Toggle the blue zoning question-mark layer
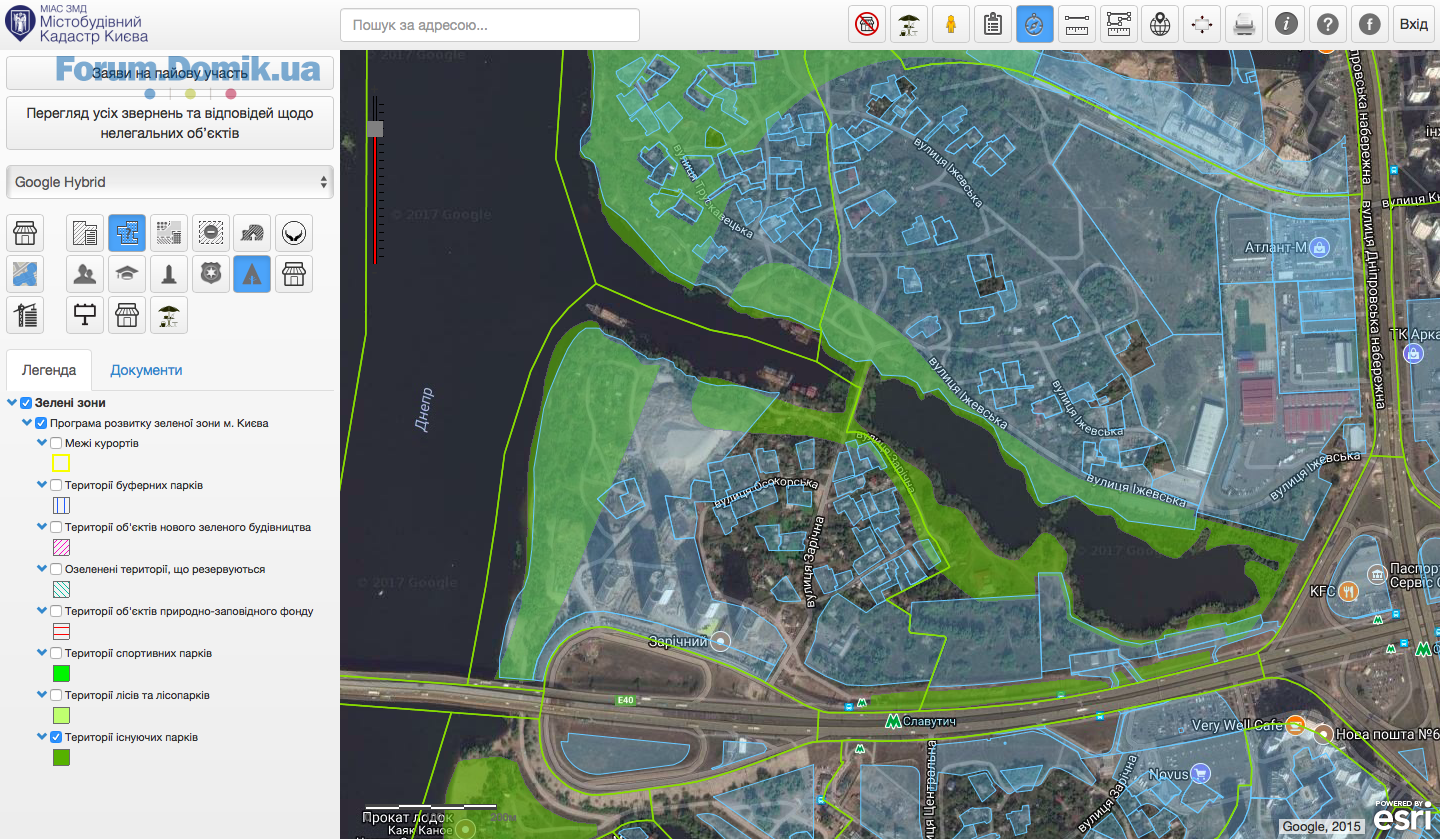1440x839 pixels. pyautogui.click(x=127, y=233)
